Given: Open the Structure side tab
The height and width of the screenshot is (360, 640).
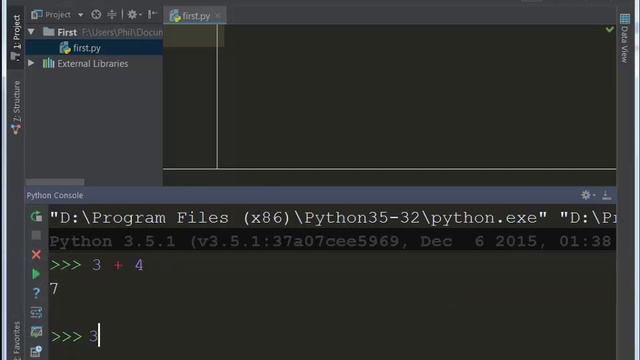Looking at the screenshot, I should (16, 107).
